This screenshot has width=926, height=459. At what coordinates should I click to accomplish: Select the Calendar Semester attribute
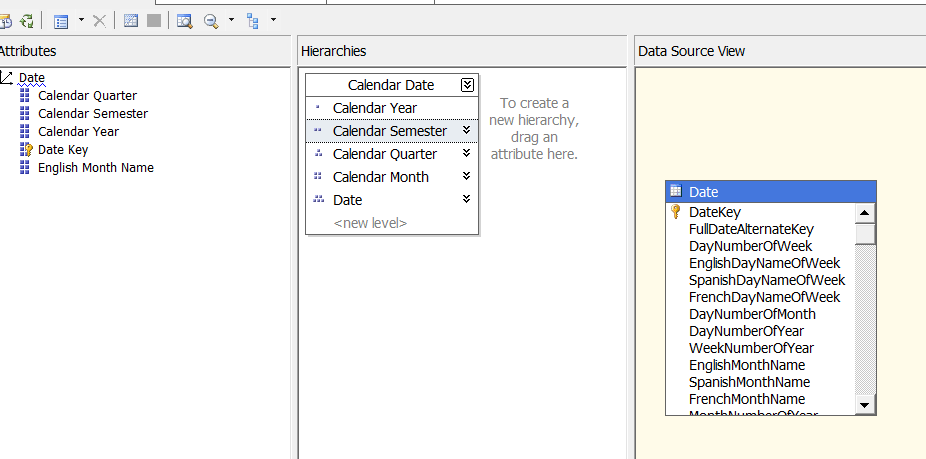pyautogui.click(x=93, y=113)
